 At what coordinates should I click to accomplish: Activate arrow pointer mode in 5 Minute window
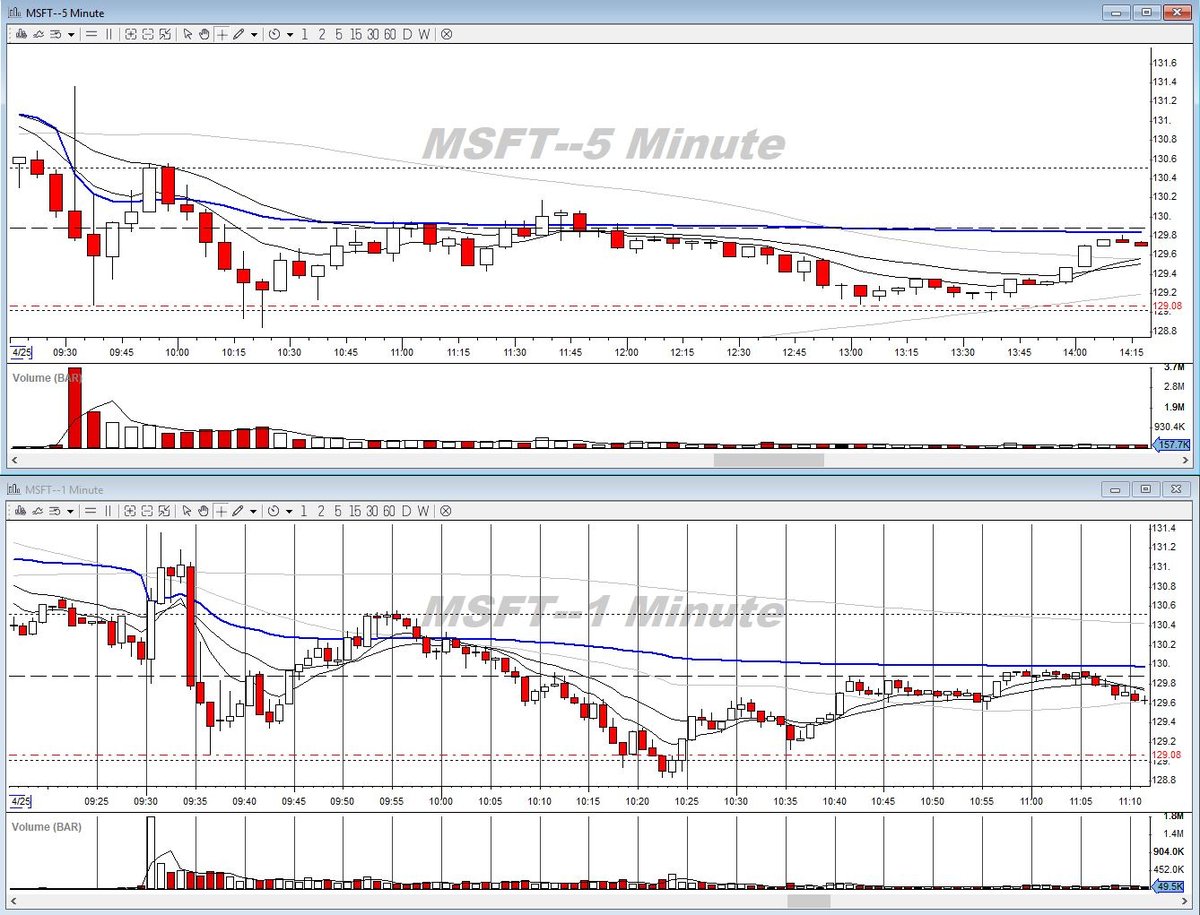tap(187, 34)
